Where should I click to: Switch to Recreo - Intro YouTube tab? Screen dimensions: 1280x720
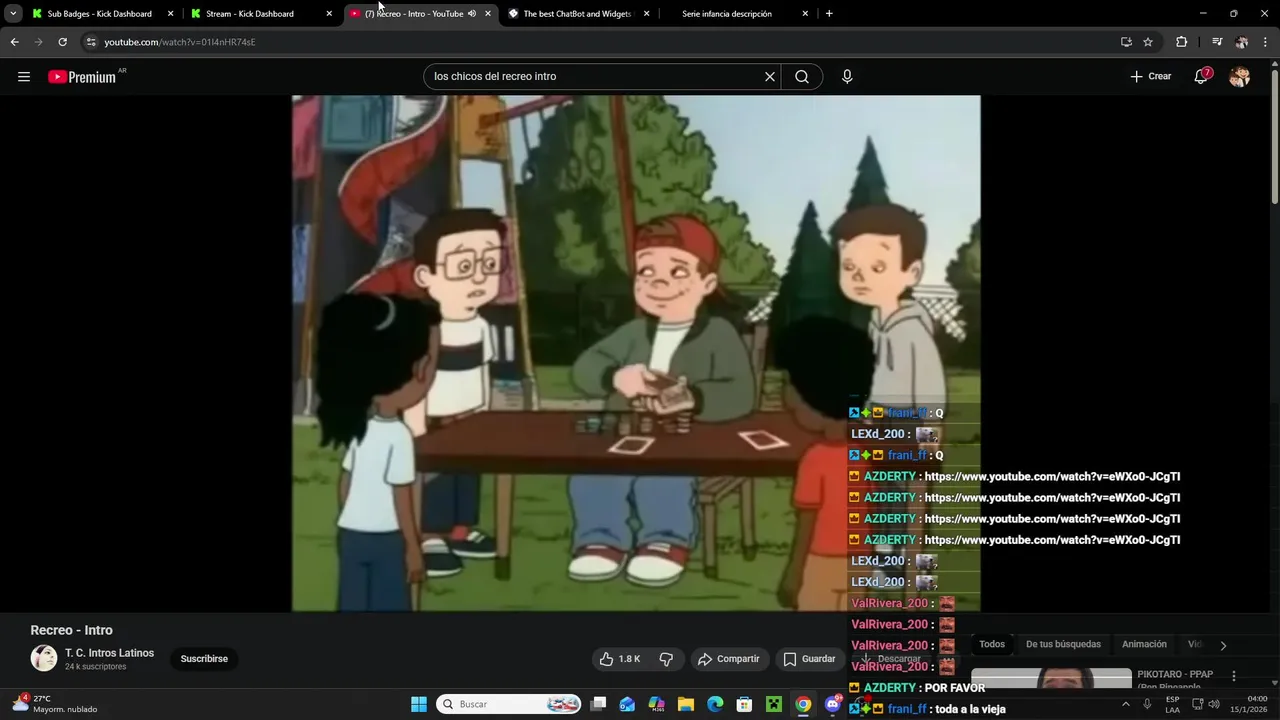tap(412, 14)
